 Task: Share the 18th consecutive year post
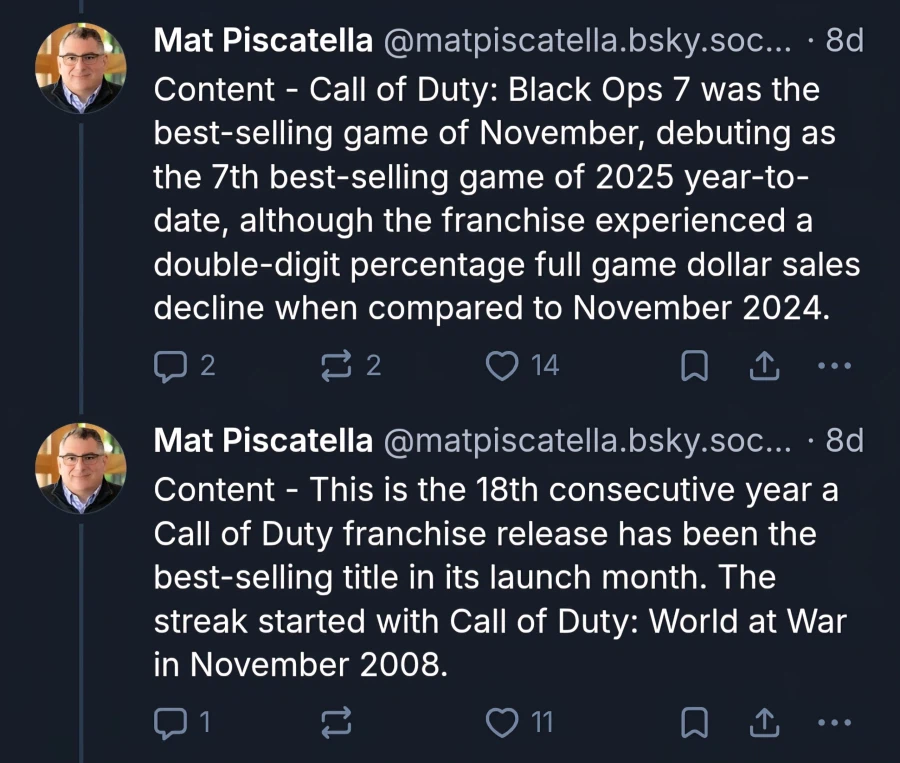763,721
